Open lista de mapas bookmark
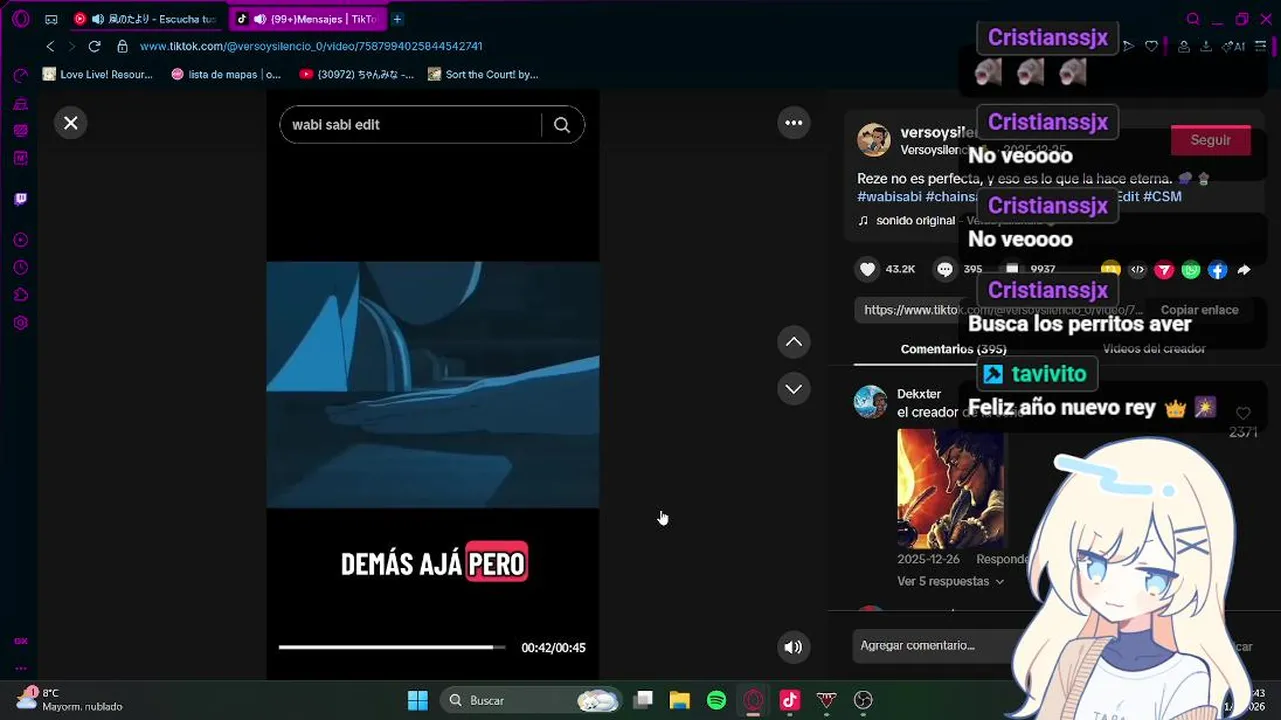 click(x=226, y=74)
